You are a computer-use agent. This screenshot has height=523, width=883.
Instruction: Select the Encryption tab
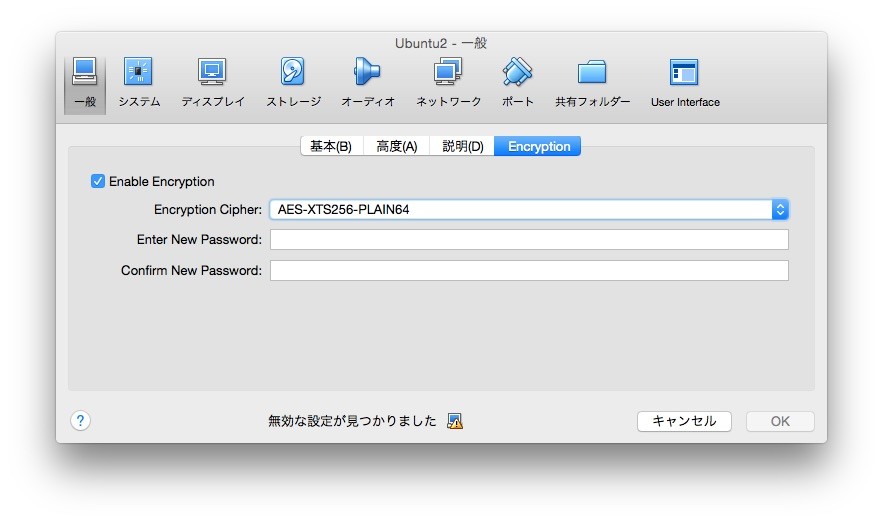(538, 146)
